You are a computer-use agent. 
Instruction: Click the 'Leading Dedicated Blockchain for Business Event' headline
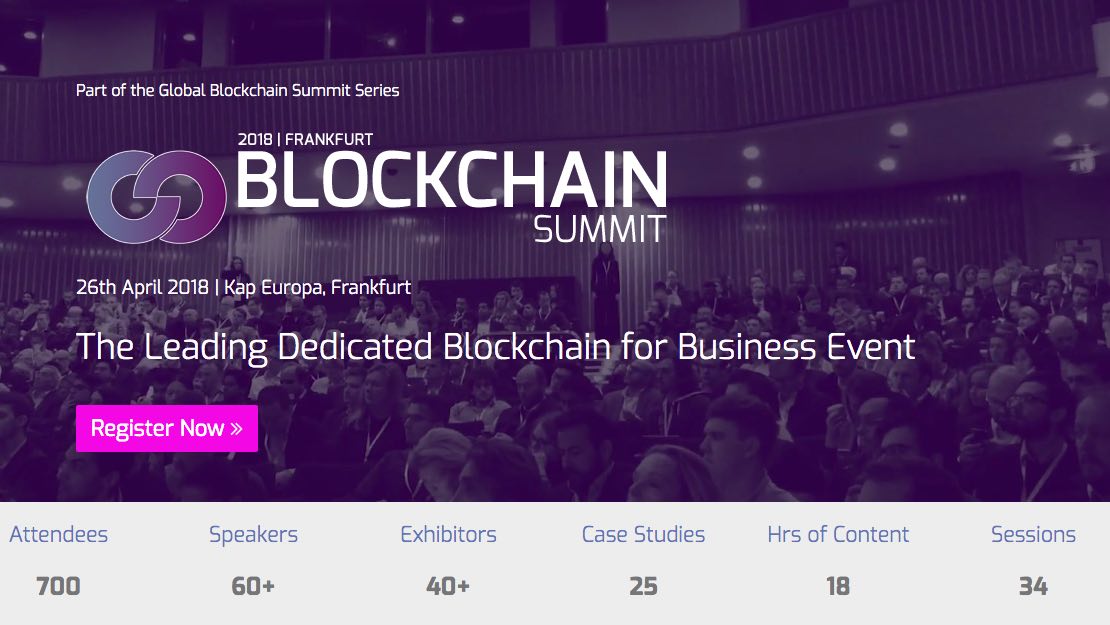496,347
